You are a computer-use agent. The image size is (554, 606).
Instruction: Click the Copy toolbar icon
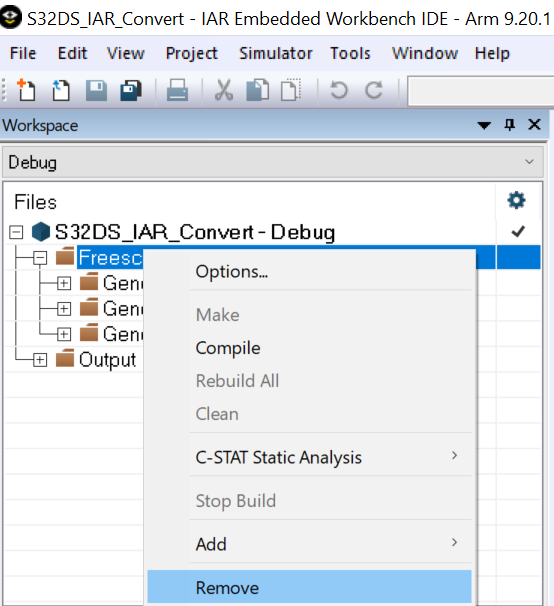pyautogui.click(x=258, y=90)
